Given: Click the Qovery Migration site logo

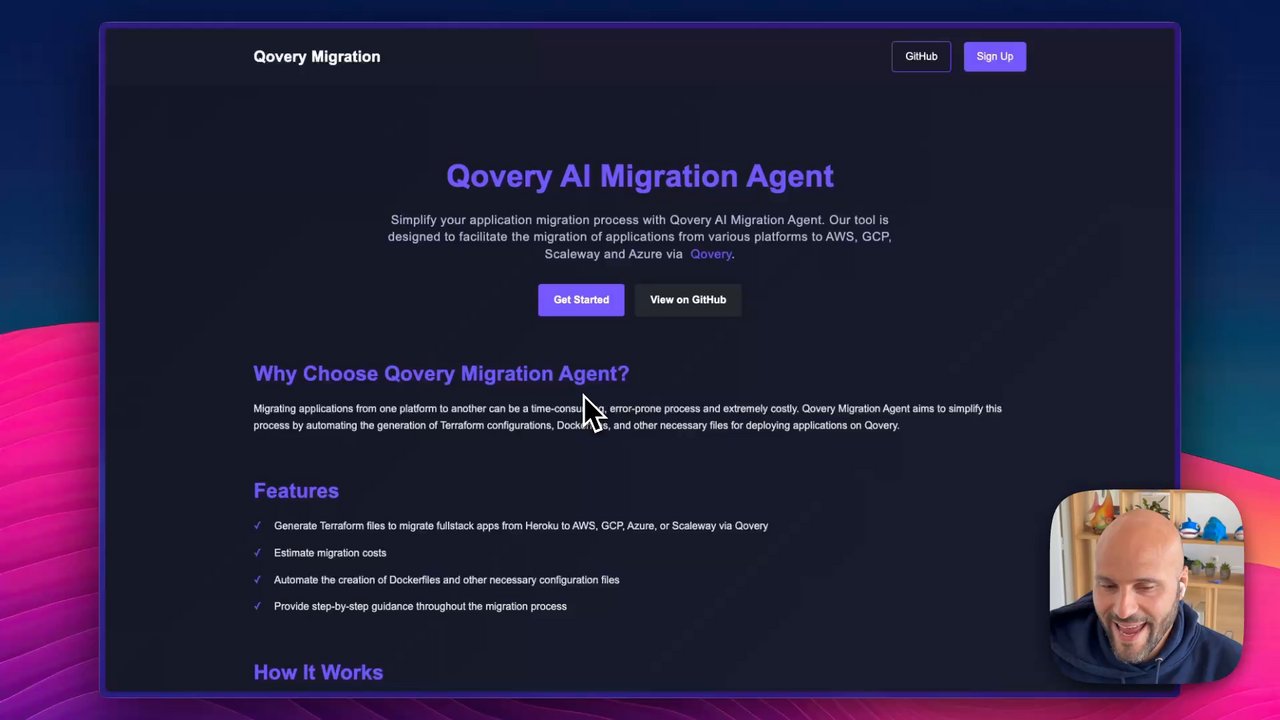Looking at the screenshot, I should click(x=316, y=57).
